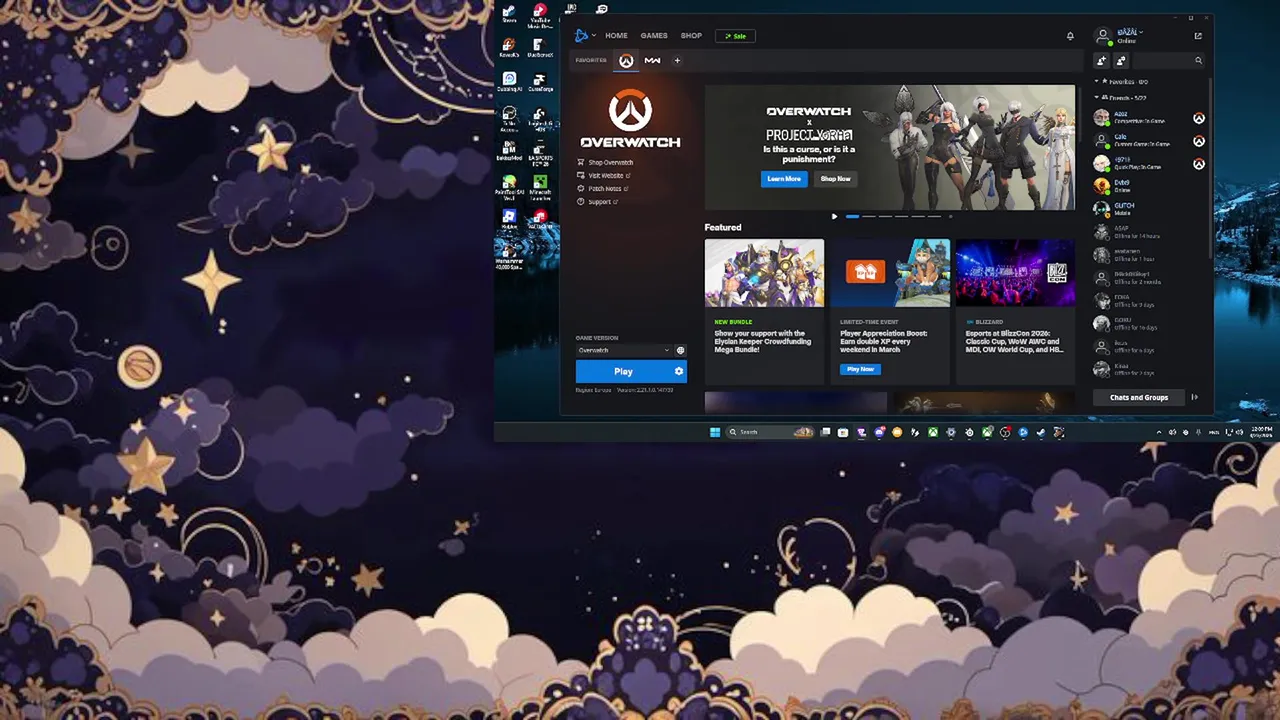Click Shop Overwatch link

coord(605,162)
